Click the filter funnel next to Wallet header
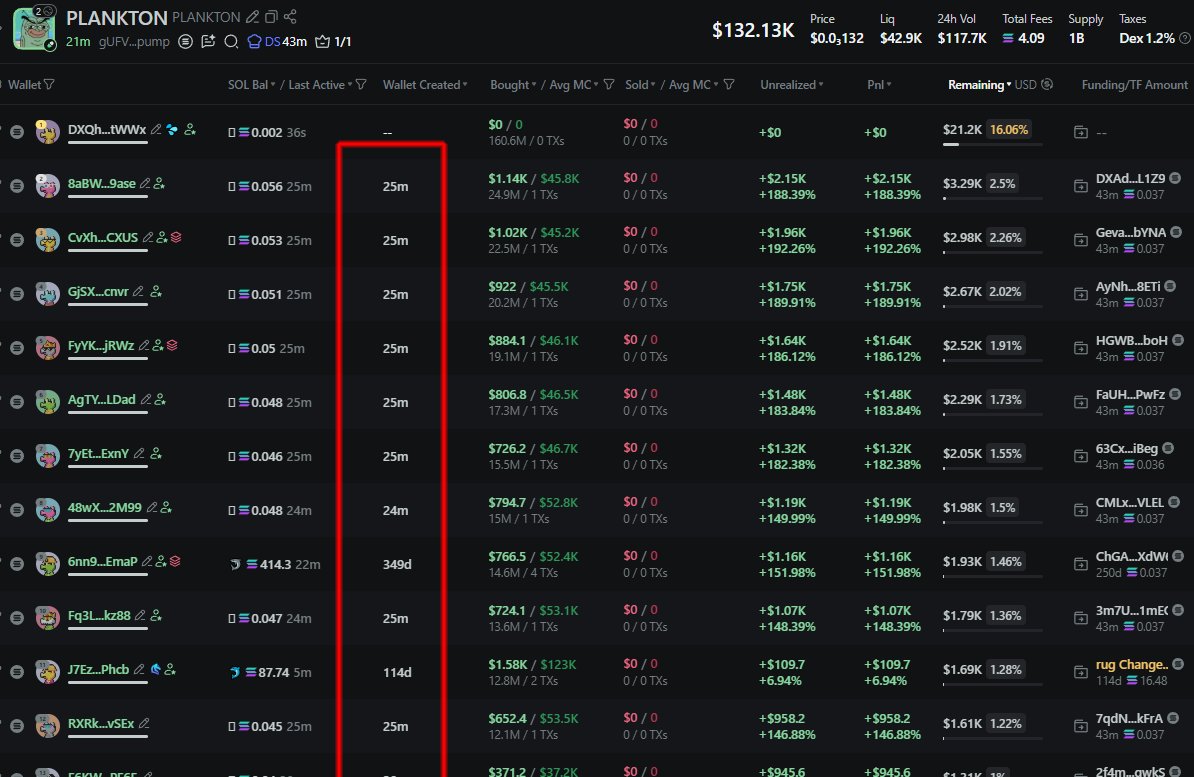The image size is (1194, 777). (x=49, y=85)
